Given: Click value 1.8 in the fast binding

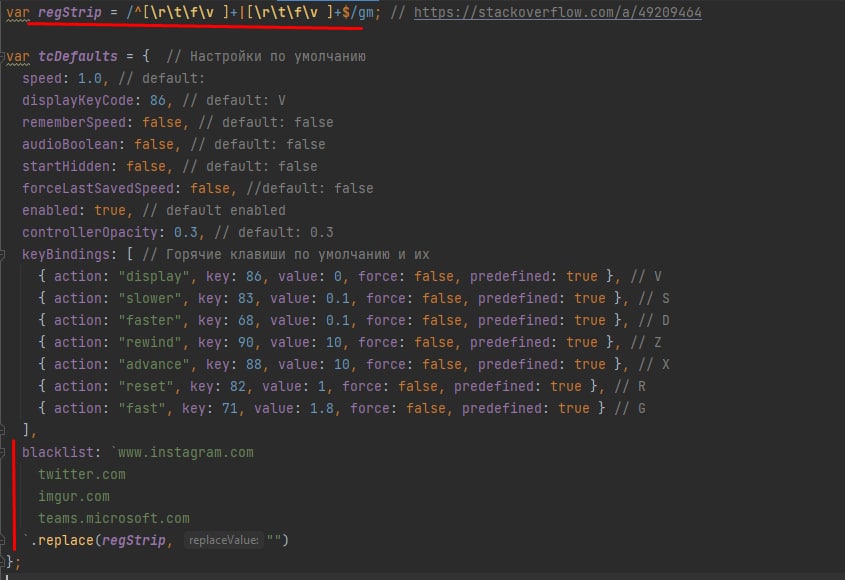Looking at the screenshot, I should pos(322,409).
